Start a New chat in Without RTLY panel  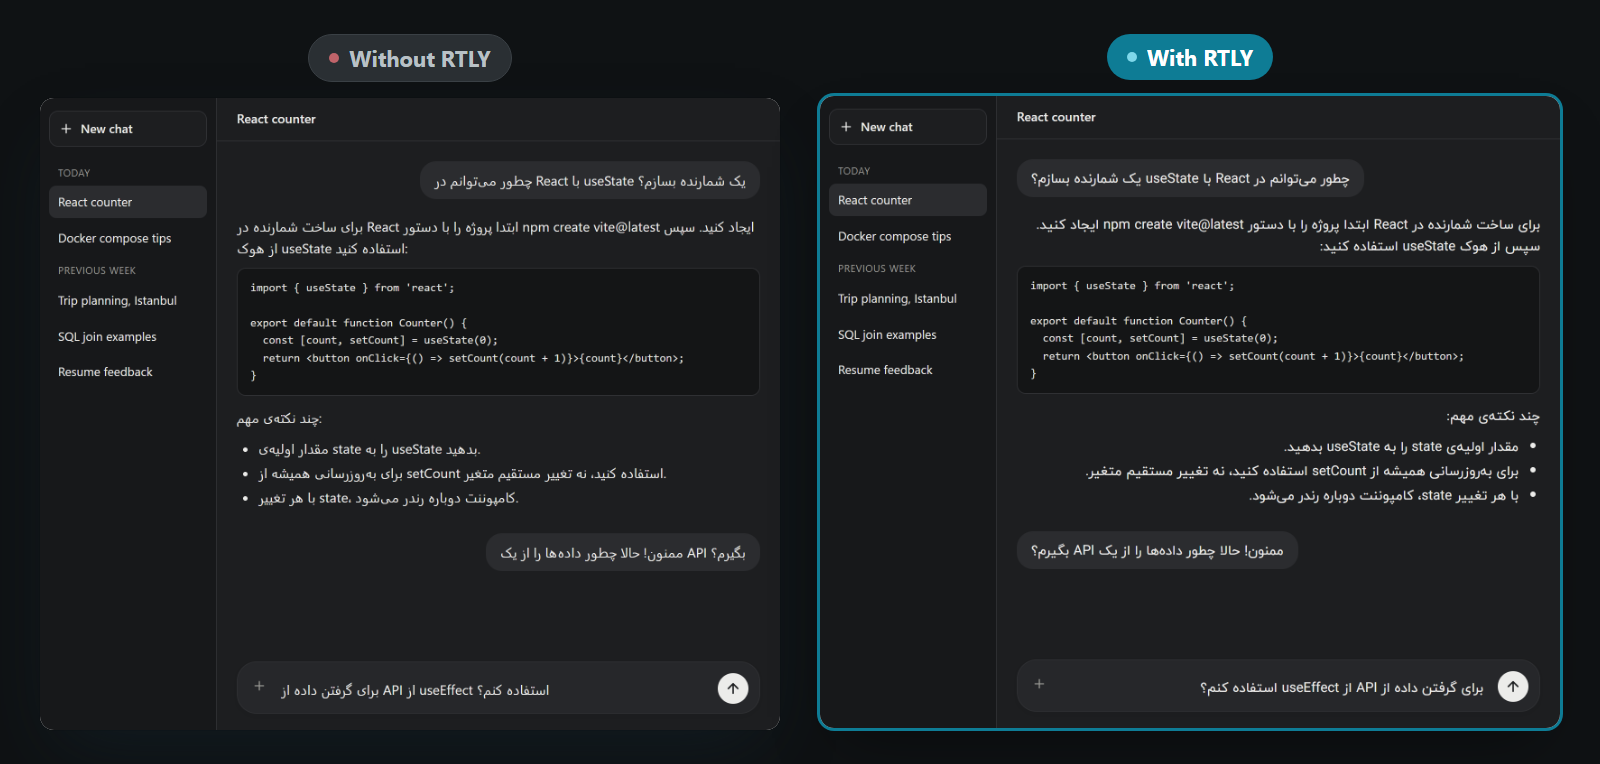128,129
